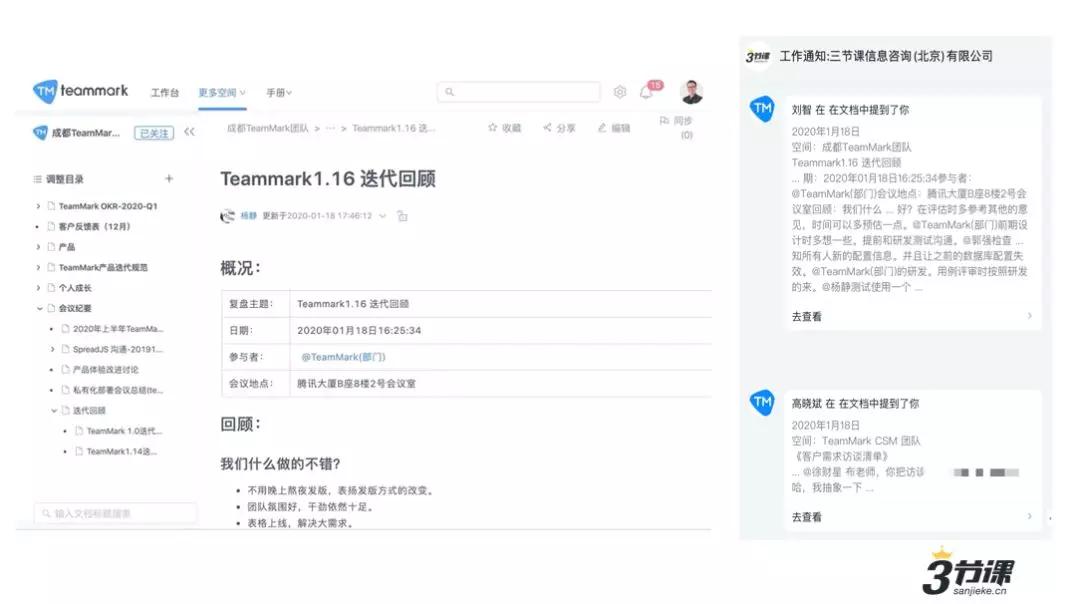This screenshot has height=604, width=1080.
Task: Collapse the 会议纪要 tree node
Action: pyautogui.click(x=39, y=309)
